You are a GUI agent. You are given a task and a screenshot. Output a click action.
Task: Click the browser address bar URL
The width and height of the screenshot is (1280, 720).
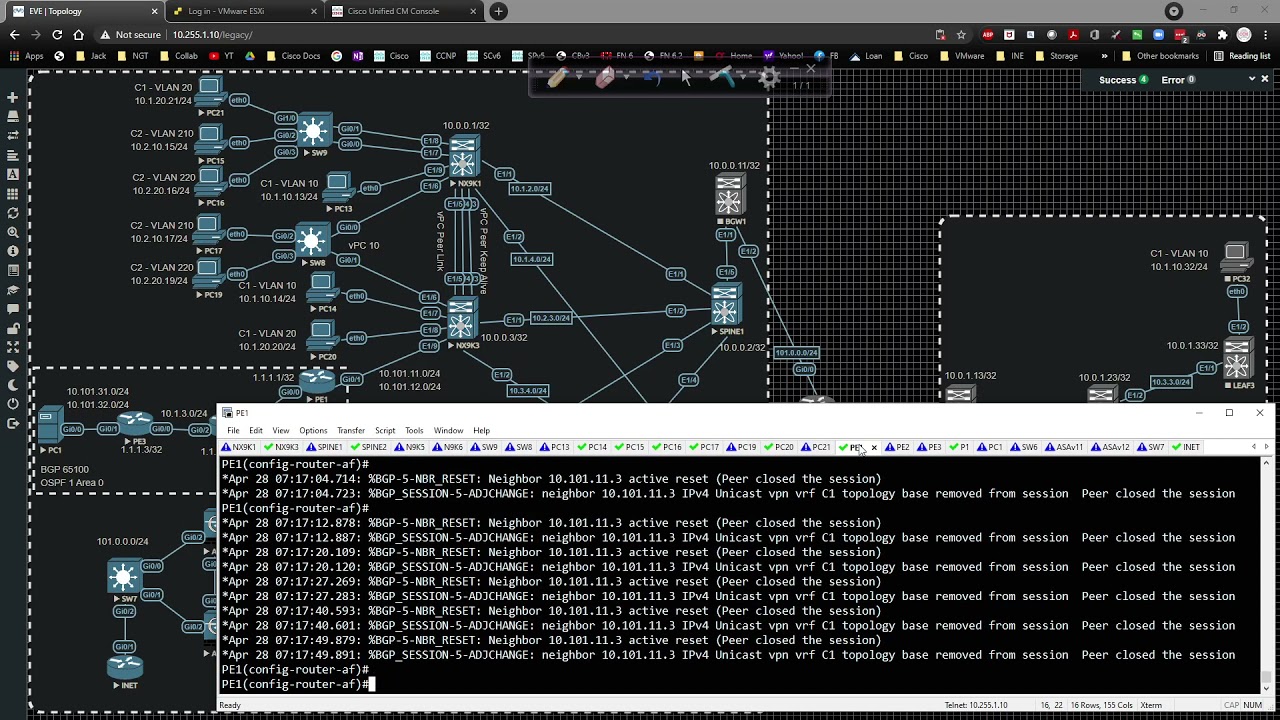pyautogui.click(x=212, y=34)
